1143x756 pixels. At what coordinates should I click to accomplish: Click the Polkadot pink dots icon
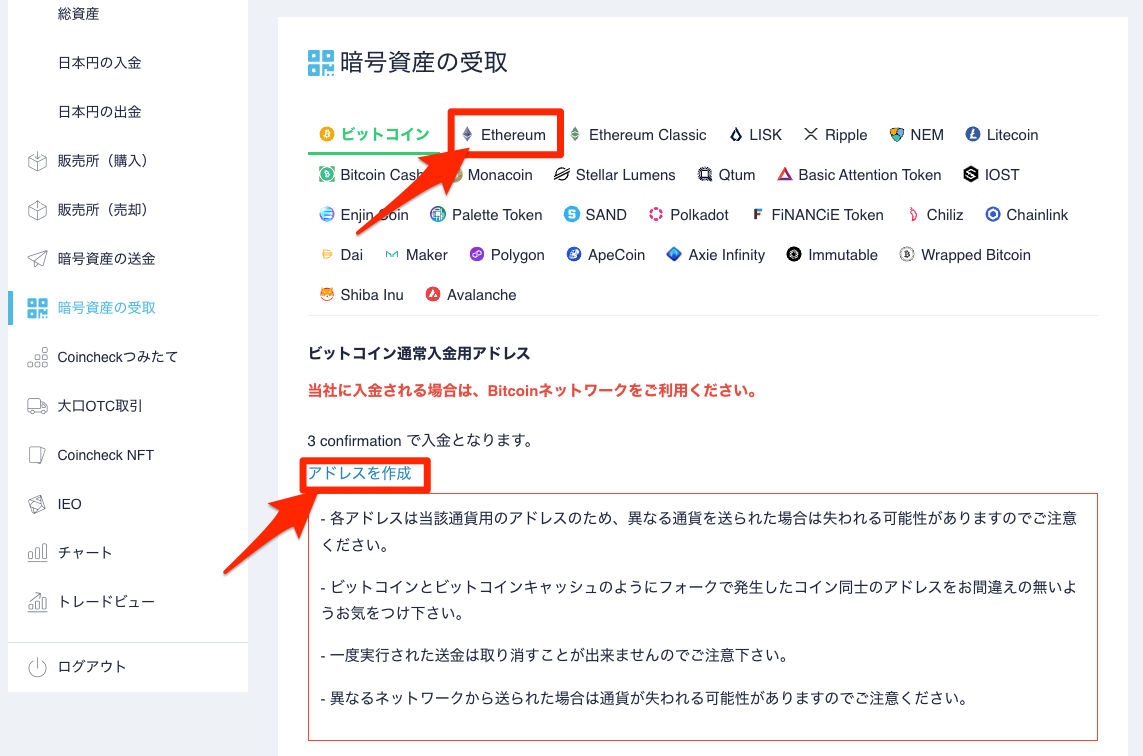pyautogui.click(x=656, y=214)
